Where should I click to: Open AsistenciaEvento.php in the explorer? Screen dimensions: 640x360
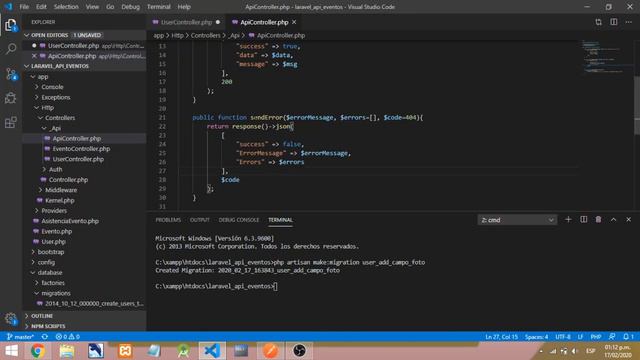click(x=70, y=221)
